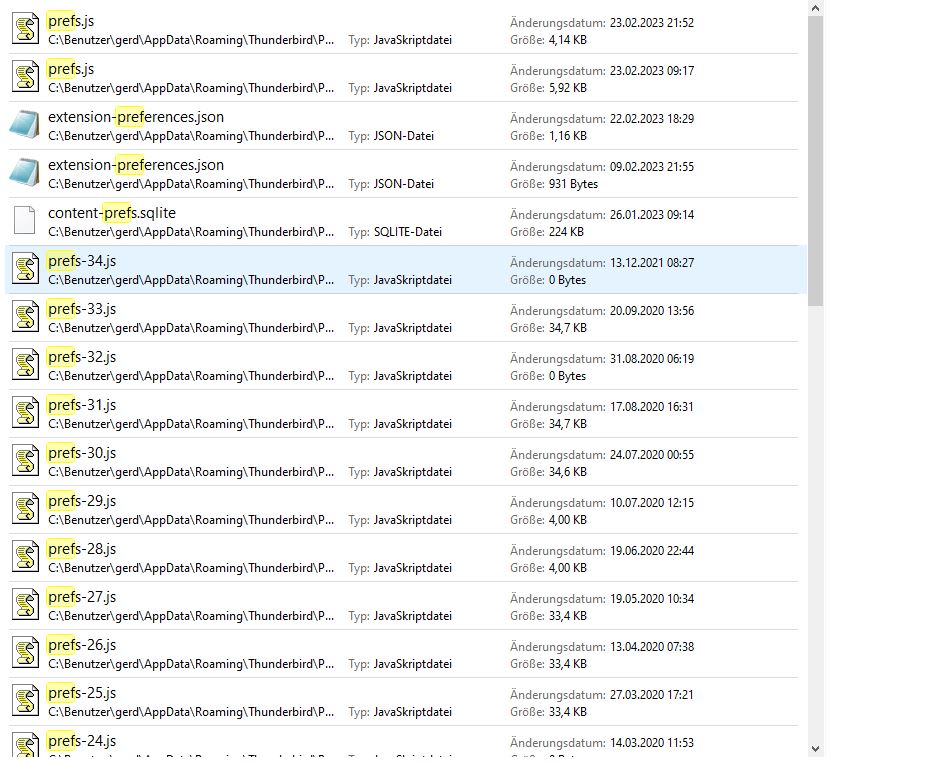Click Größe: 34,6 KB for prefs-30.js
Viewport: 940px width, 764px height.
click(x=549, y=472)
